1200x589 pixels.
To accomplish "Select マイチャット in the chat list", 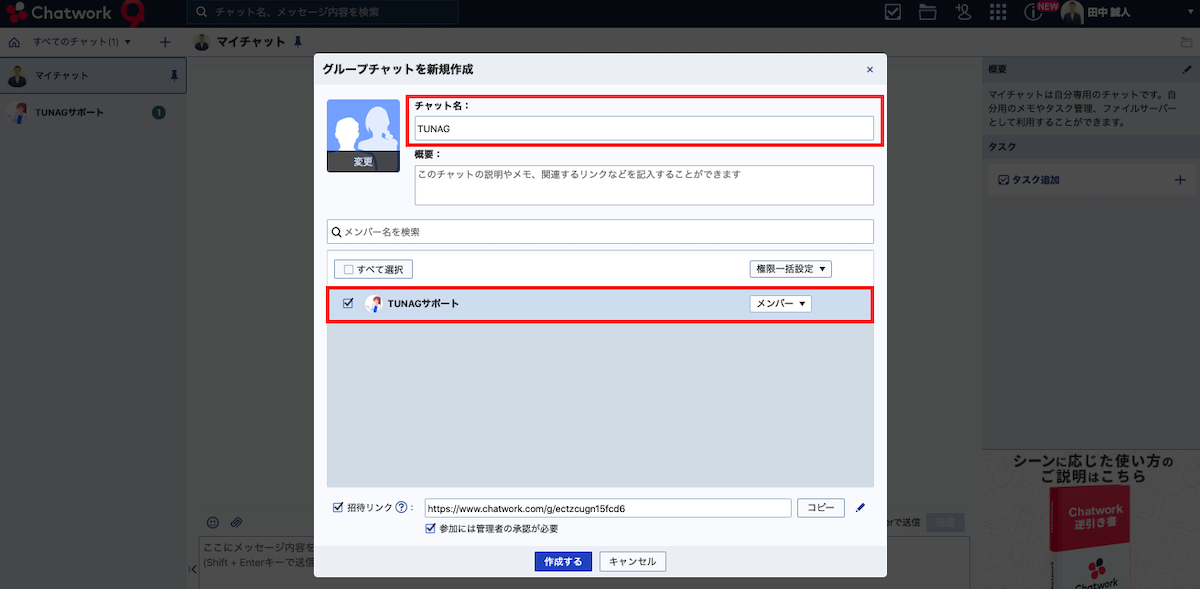I will (x=92, y=75).
